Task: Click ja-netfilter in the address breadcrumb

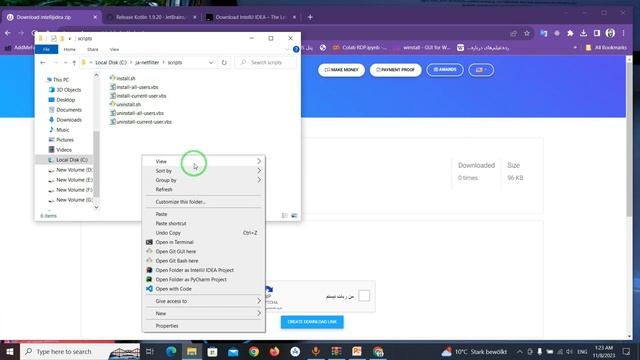Action: (147, 62)
